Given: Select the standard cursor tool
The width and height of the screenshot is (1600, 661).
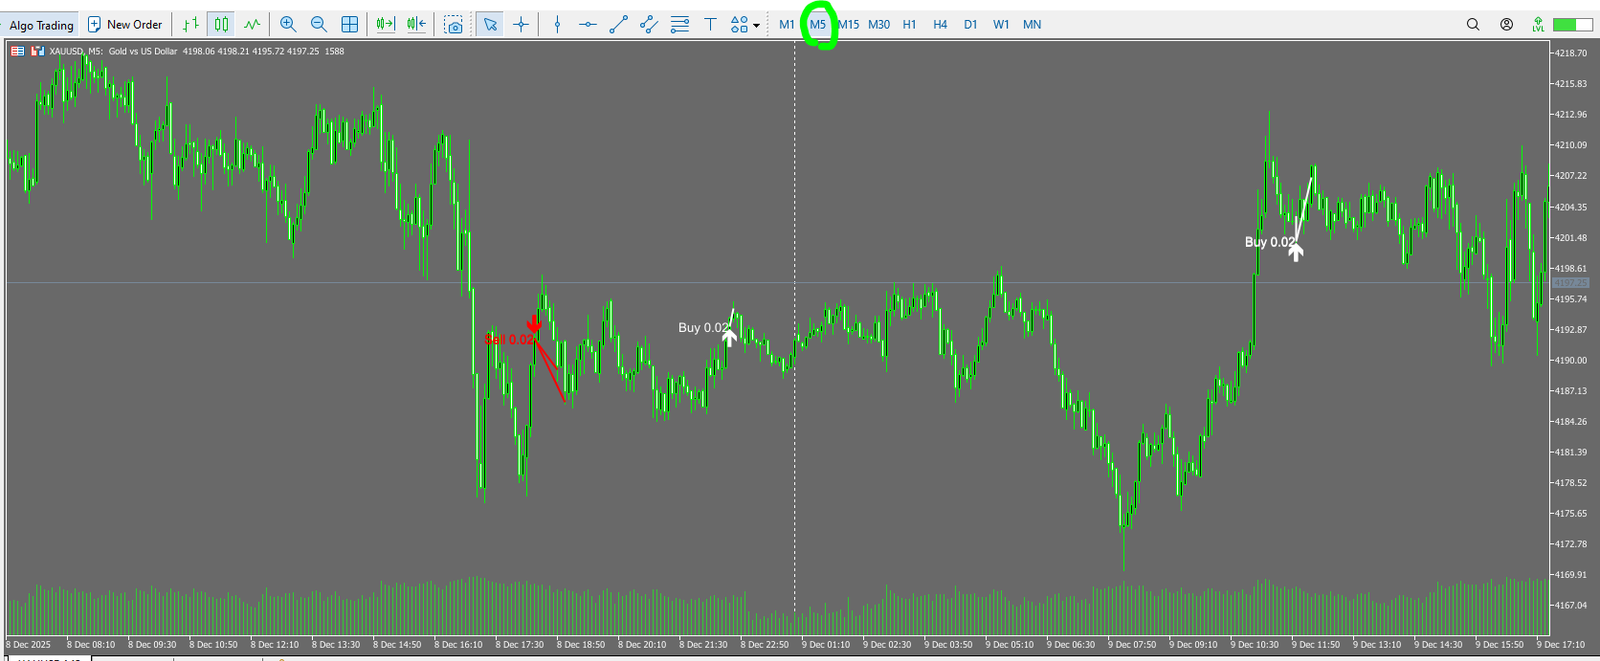Looking at the screenshot, I should (x=490, y=24).
